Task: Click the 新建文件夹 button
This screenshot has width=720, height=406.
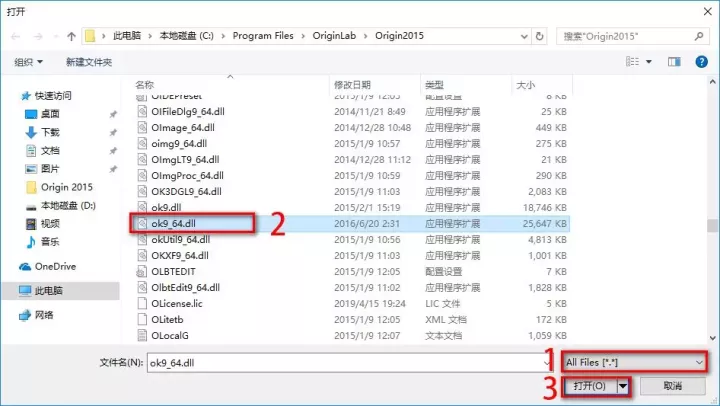Action: (89, 62)
